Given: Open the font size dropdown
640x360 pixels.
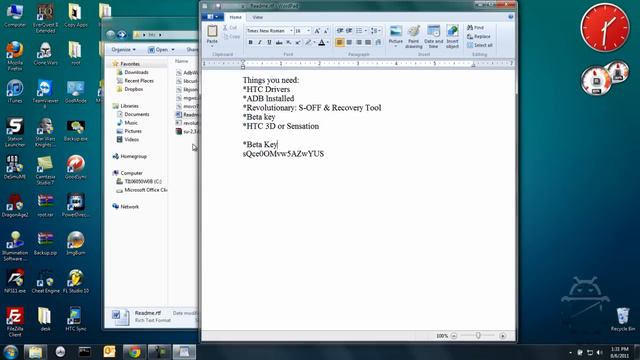Looking at the screenshot, I should [309, 31].
